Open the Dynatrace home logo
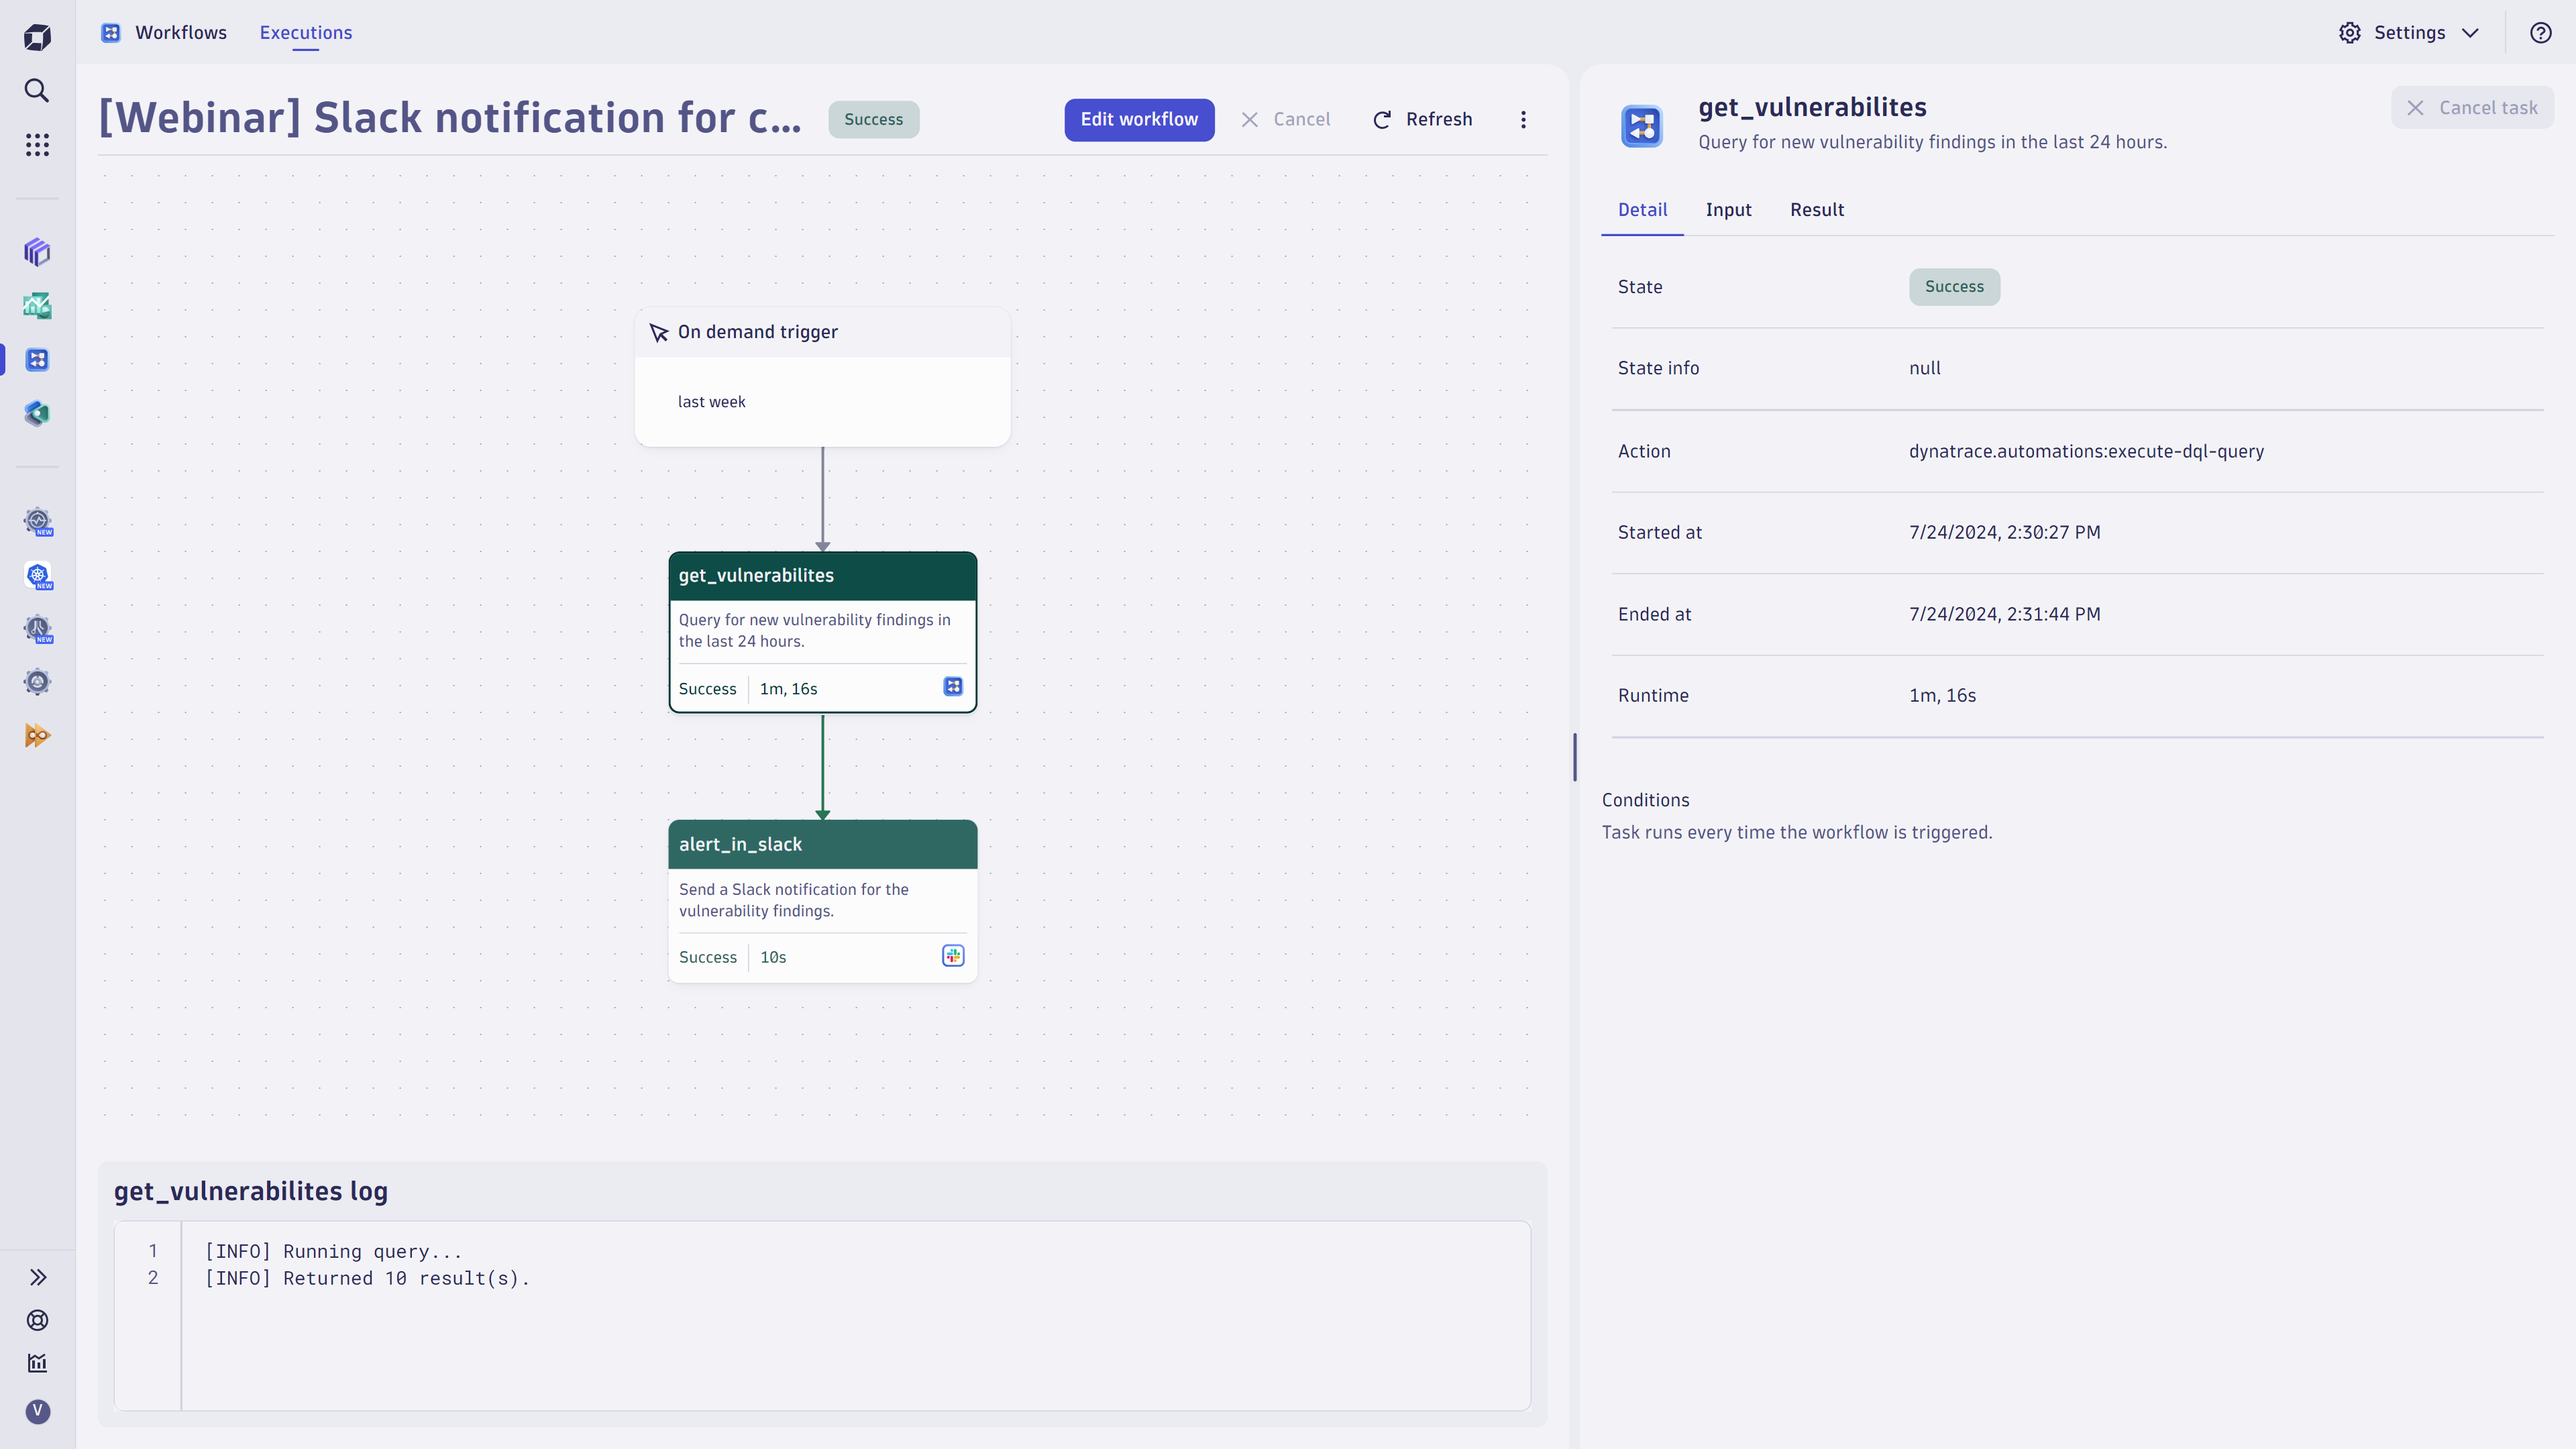This screenshot has width=2576, height=1449. pyautogui.click(x=37, y=36)
